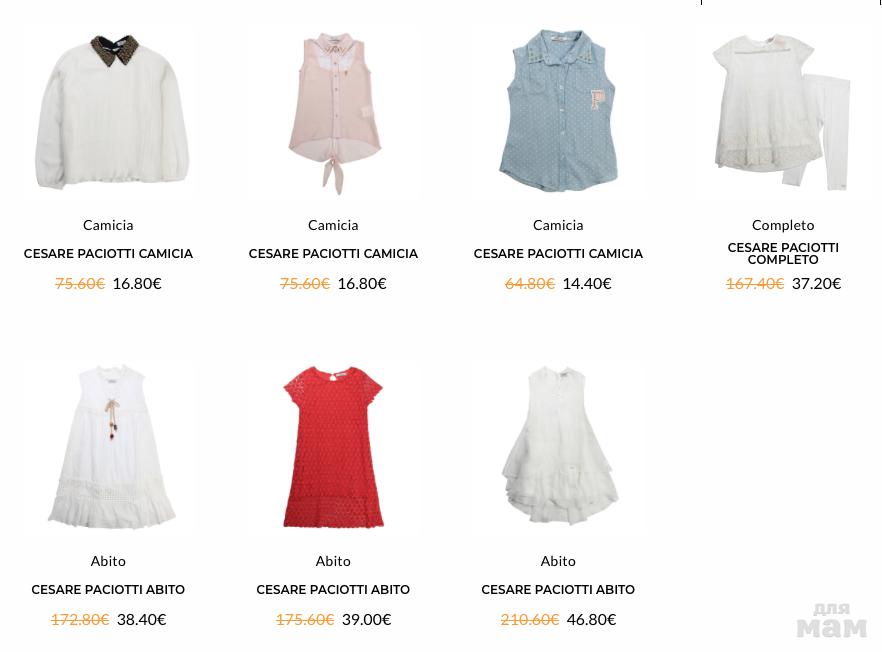Open the red crochet dress image
The image size is (882, 652).
333,447
